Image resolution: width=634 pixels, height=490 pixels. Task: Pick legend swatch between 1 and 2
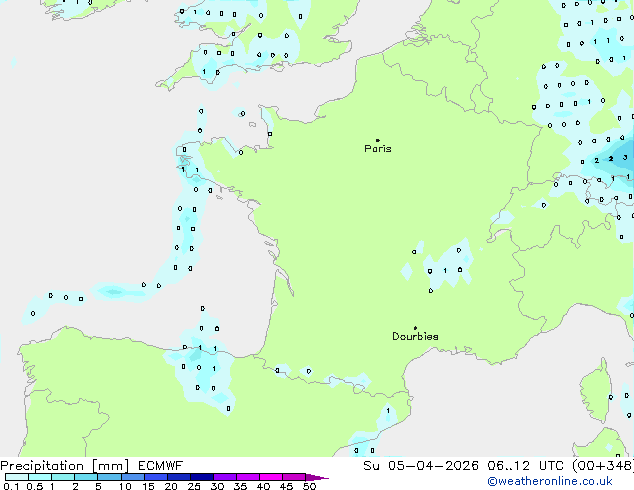[x=63, y=477]
